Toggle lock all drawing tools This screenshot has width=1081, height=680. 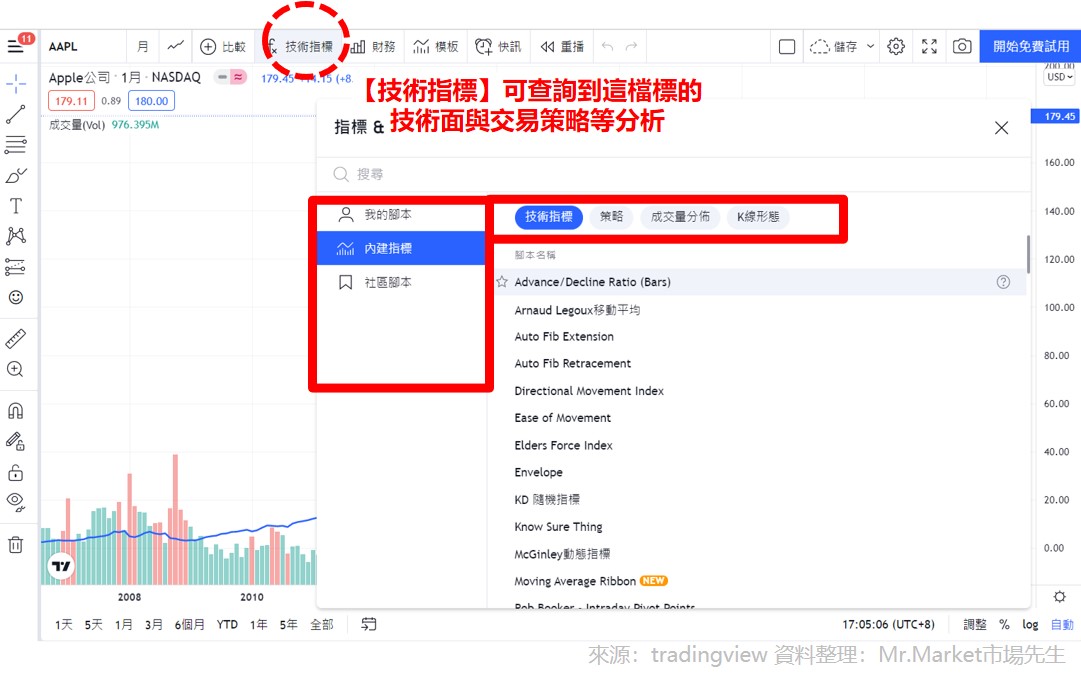[16, 472]
